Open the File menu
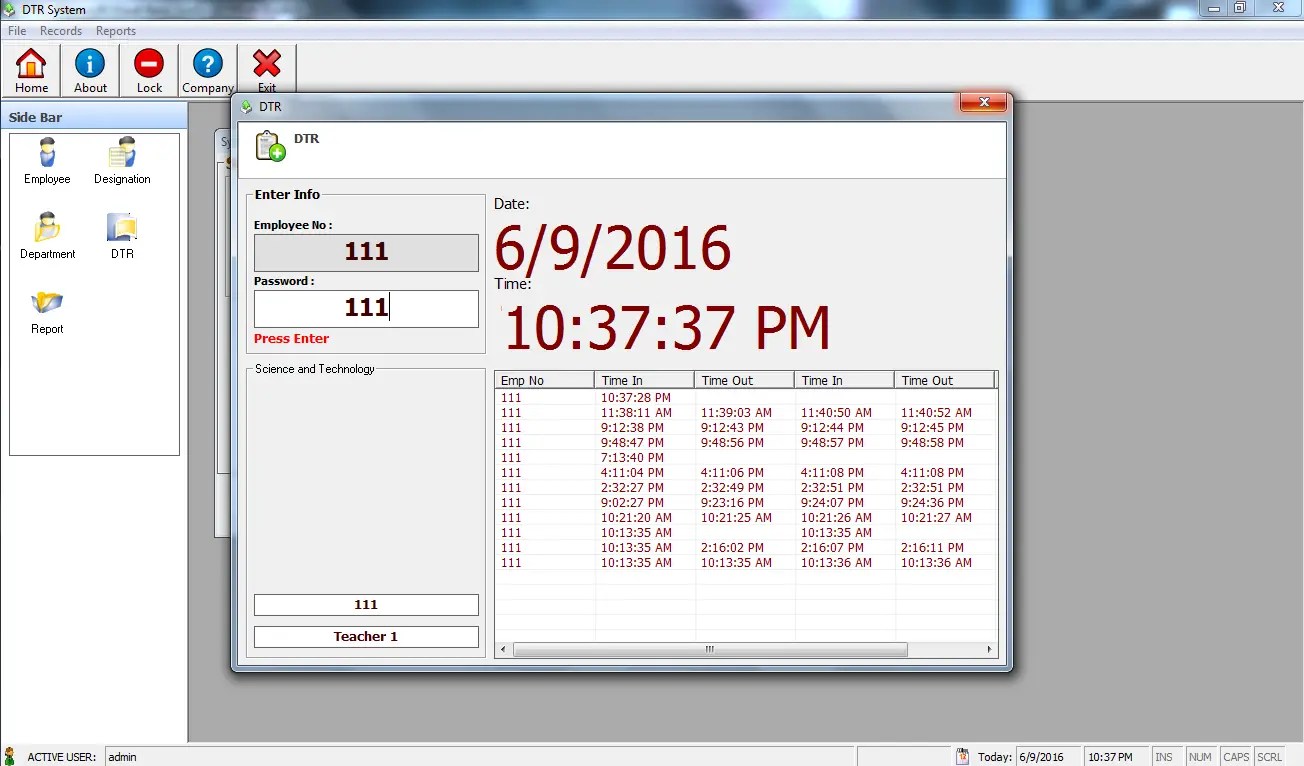This screenshot has height=766, width=1304. (16, 31)
